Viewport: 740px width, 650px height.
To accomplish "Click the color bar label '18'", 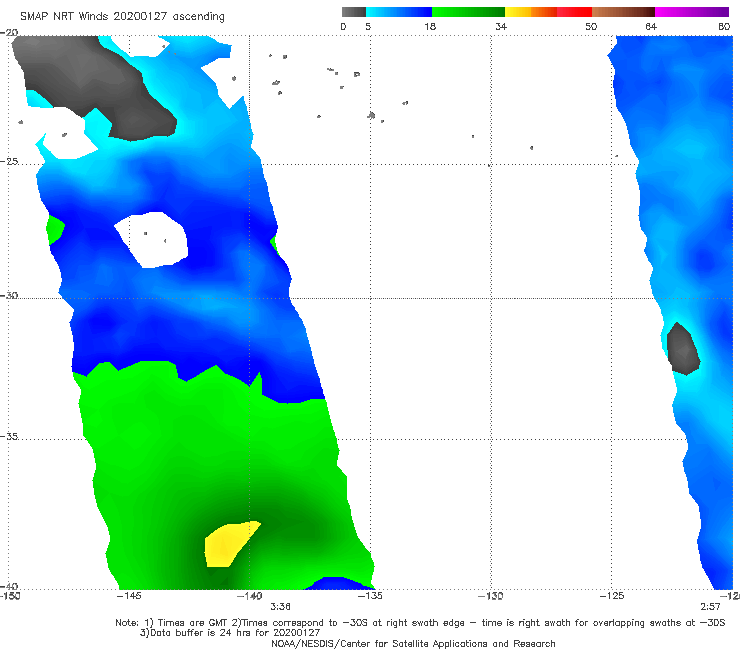I will coord(430,26).
